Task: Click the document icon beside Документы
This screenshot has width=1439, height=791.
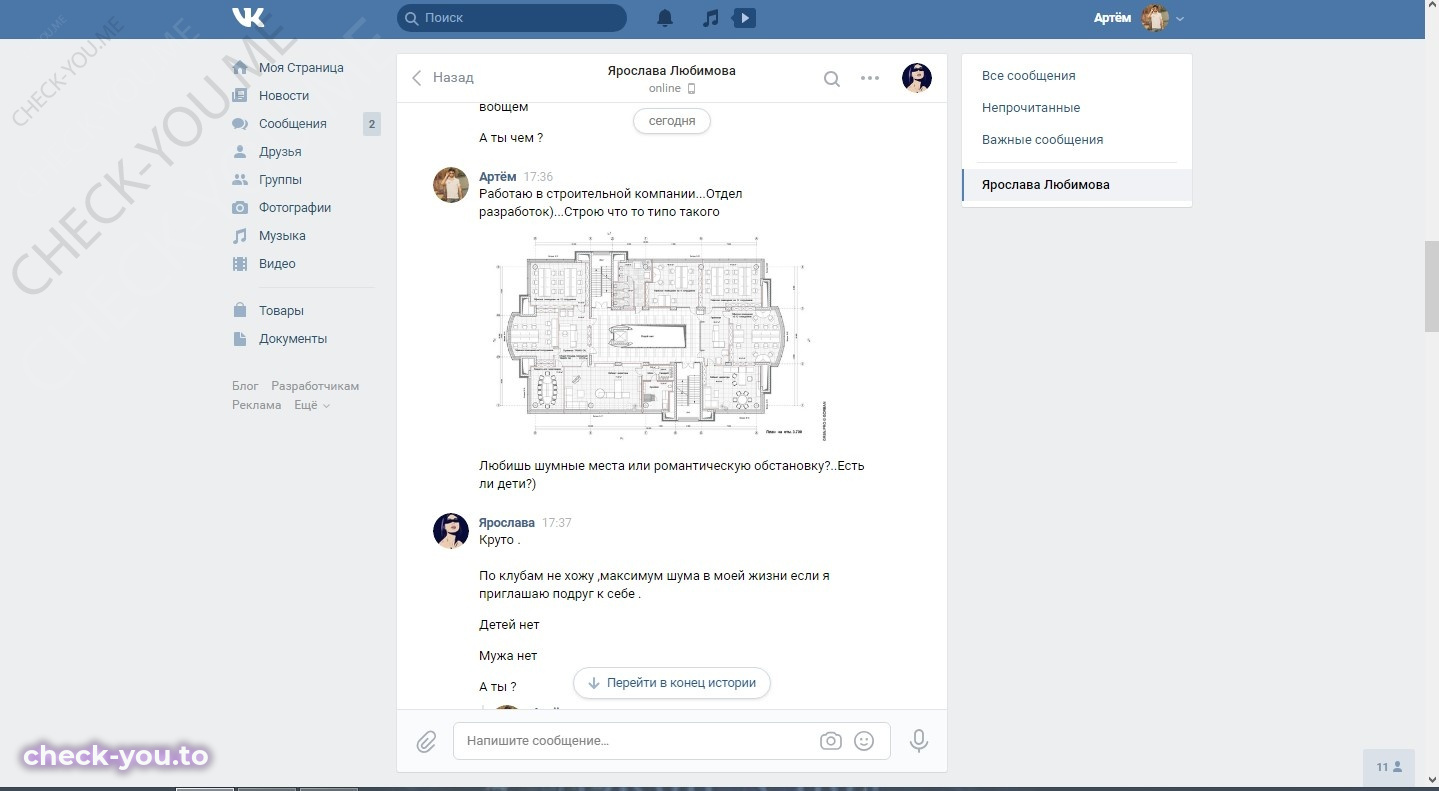Action: (240, 339)
